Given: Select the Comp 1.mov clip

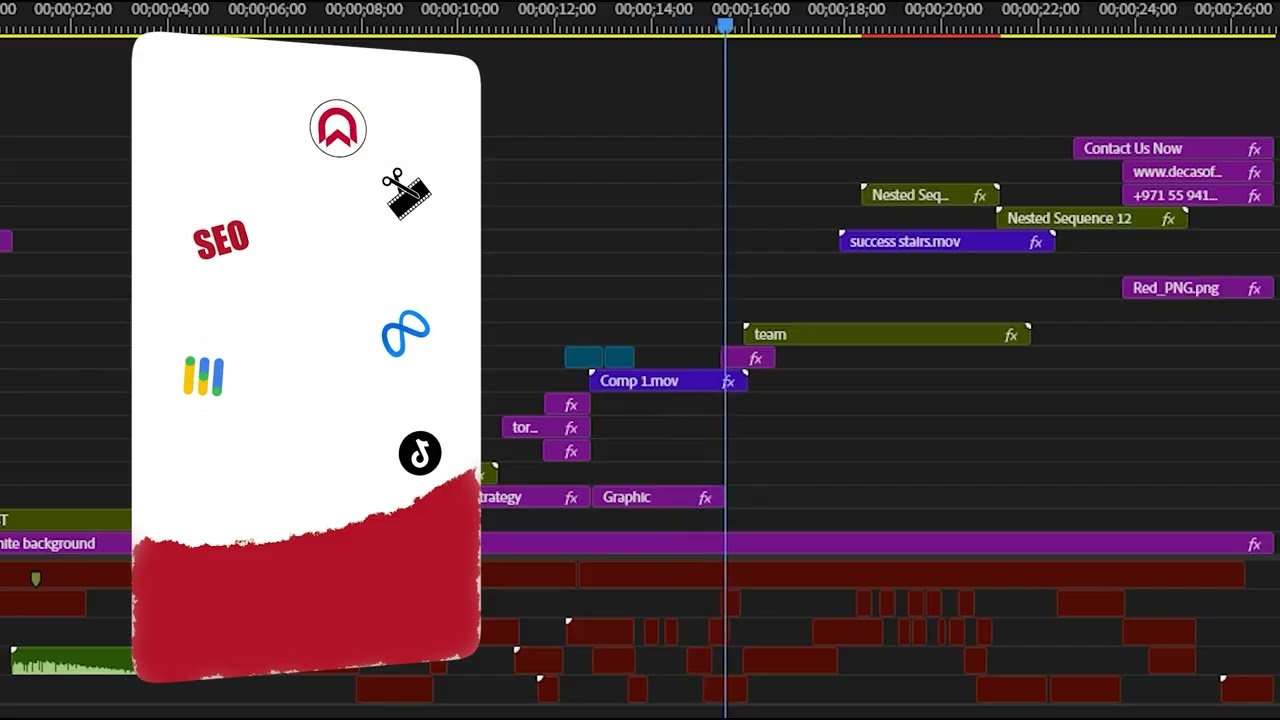Looking at the screenshot, I should tap(667, 381).
